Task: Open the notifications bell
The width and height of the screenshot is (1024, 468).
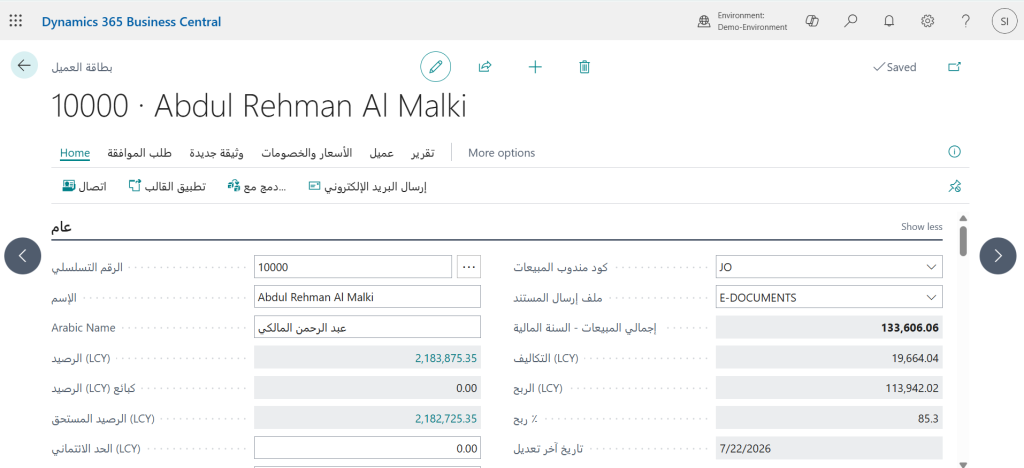Action: pyautogui.click(x=889, y=21)
